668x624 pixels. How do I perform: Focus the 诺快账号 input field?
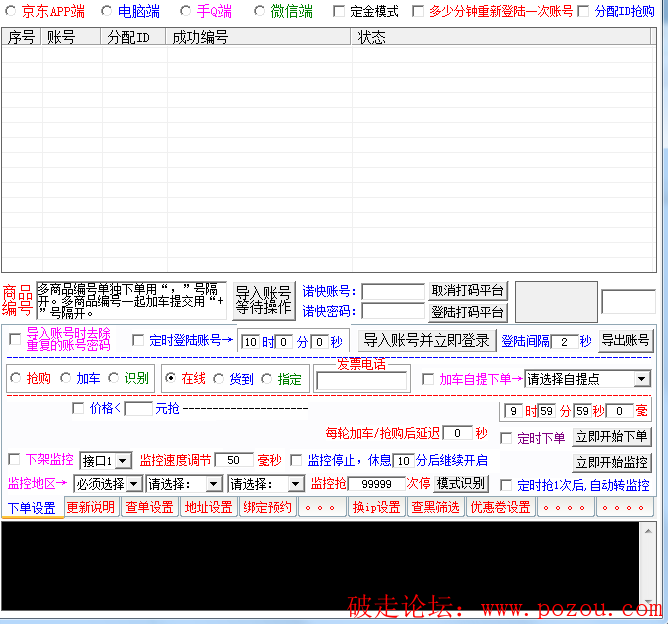tap(393, 292)
